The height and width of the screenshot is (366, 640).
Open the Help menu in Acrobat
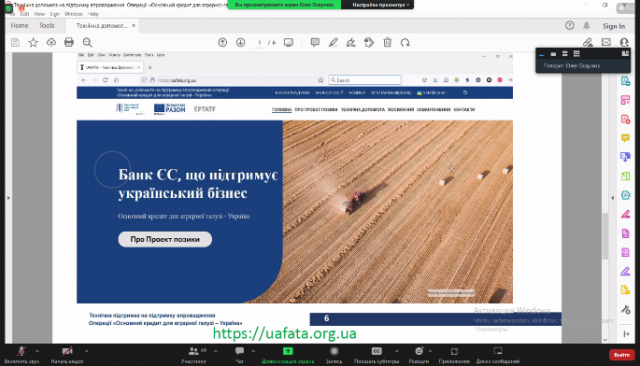[x=93, y=14]
